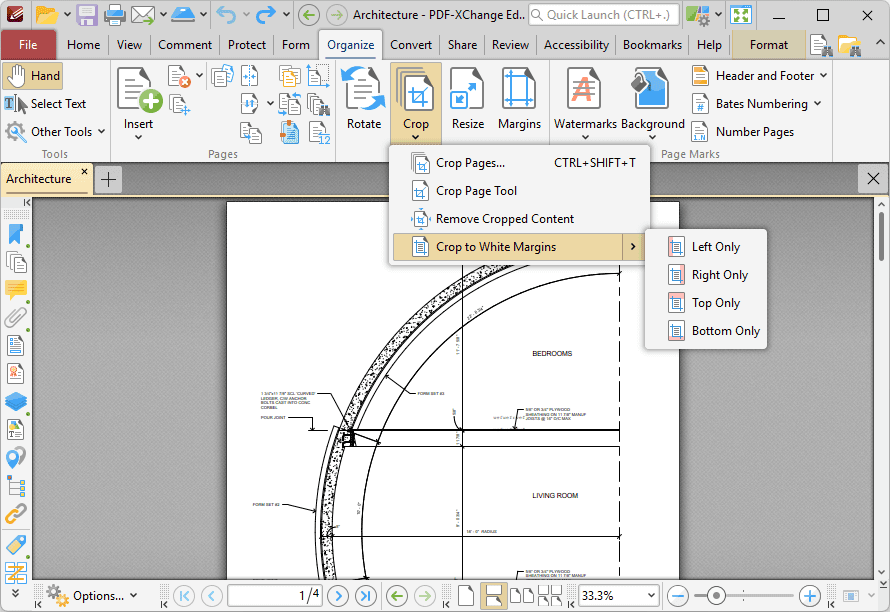Select Left Only from submenu
890x612 pixels.
tap(715, 247)
